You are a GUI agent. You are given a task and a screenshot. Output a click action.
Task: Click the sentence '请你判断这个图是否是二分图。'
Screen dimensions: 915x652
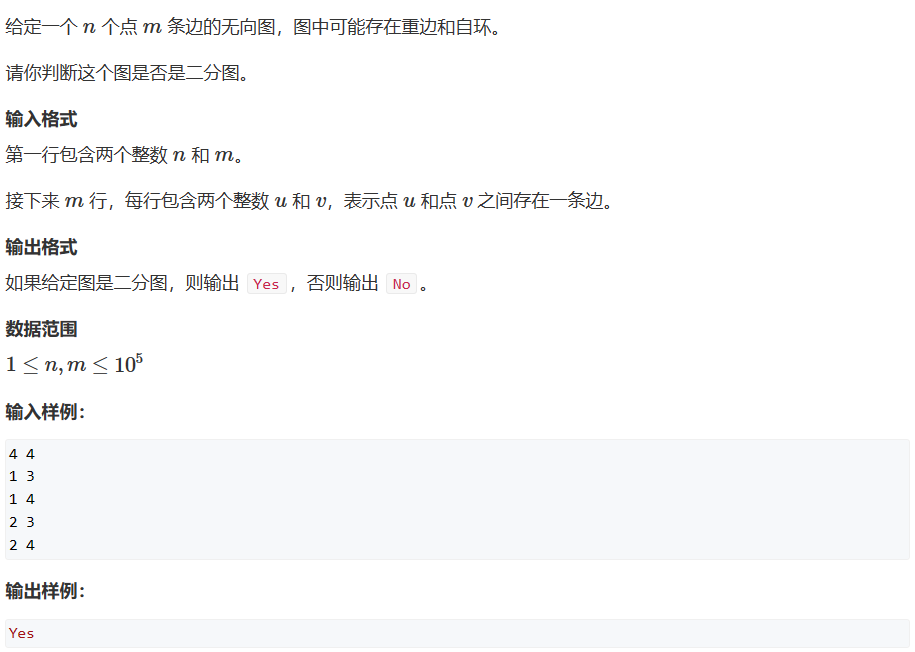click(x=127, y=73)
